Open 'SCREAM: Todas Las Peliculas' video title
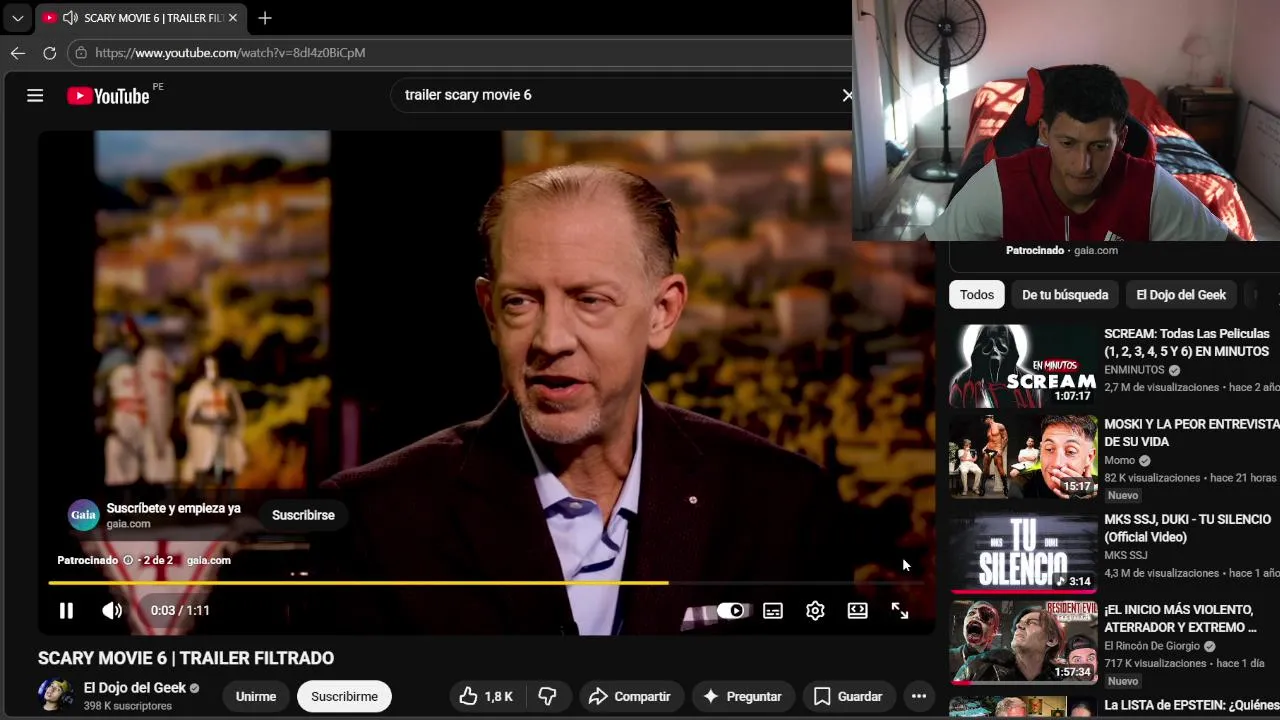This screenshot has height=720, width=1280. pos(1187,343)
